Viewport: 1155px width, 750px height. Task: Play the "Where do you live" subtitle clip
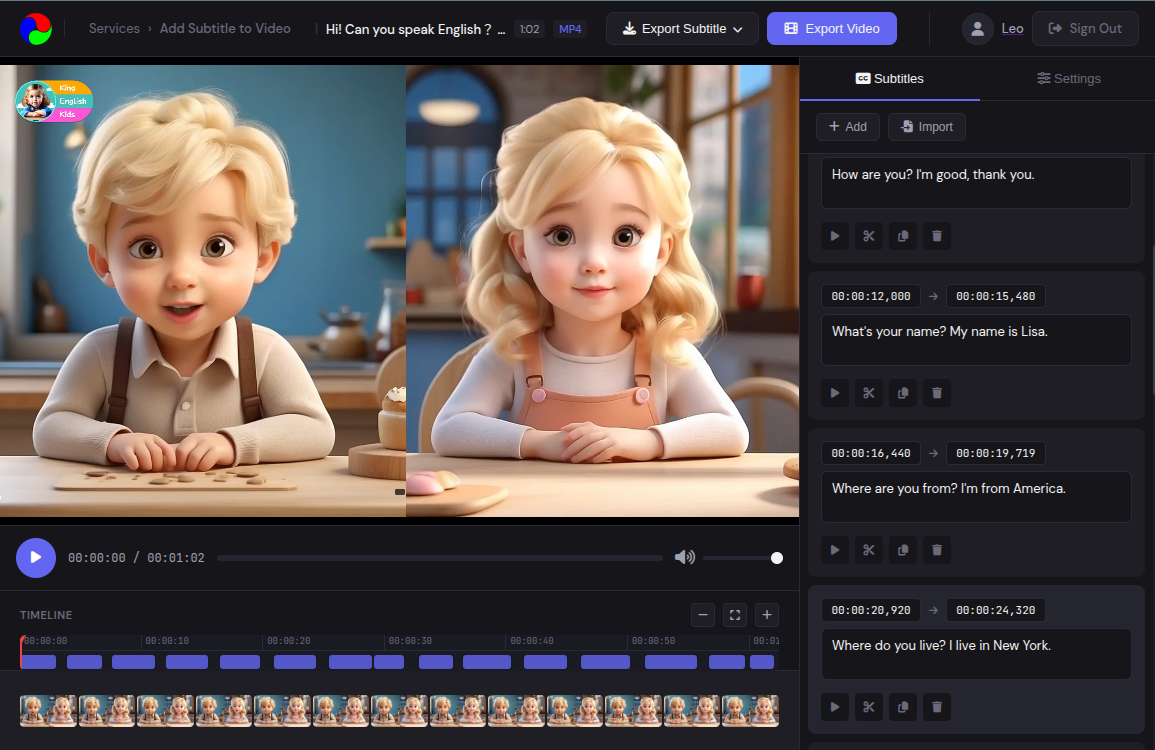point(834,706)
